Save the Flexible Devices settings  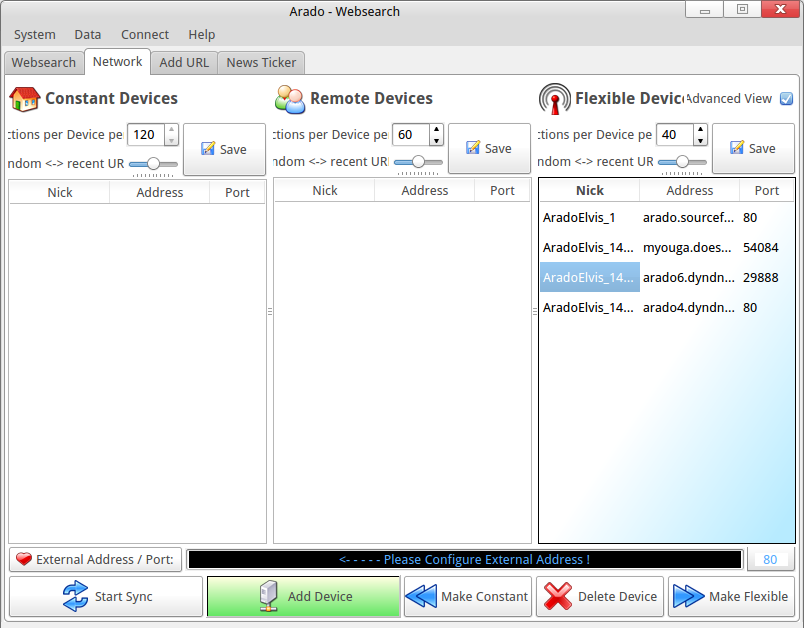tap(753, 148)
